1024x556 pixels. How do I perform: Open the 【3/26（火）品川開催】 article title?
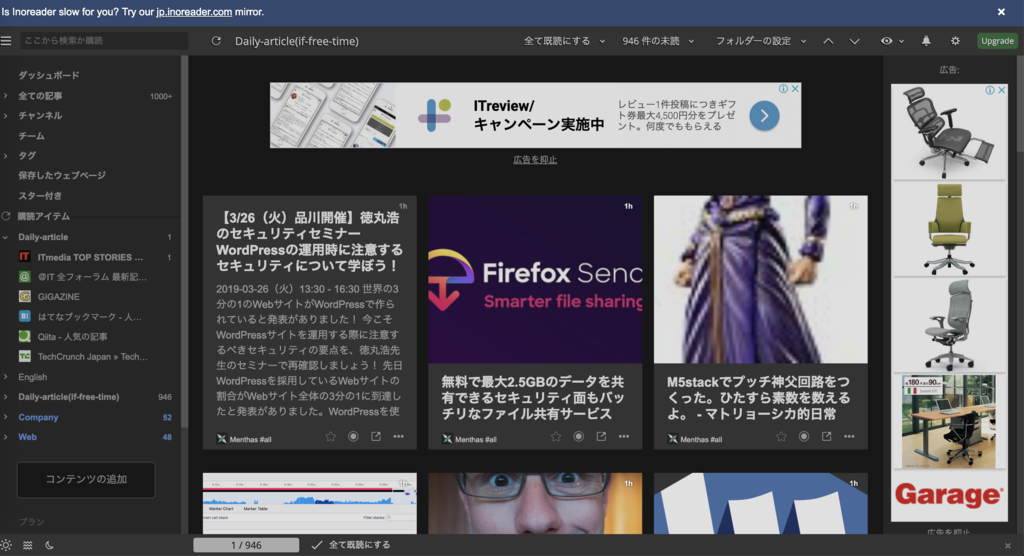point(310,241)
